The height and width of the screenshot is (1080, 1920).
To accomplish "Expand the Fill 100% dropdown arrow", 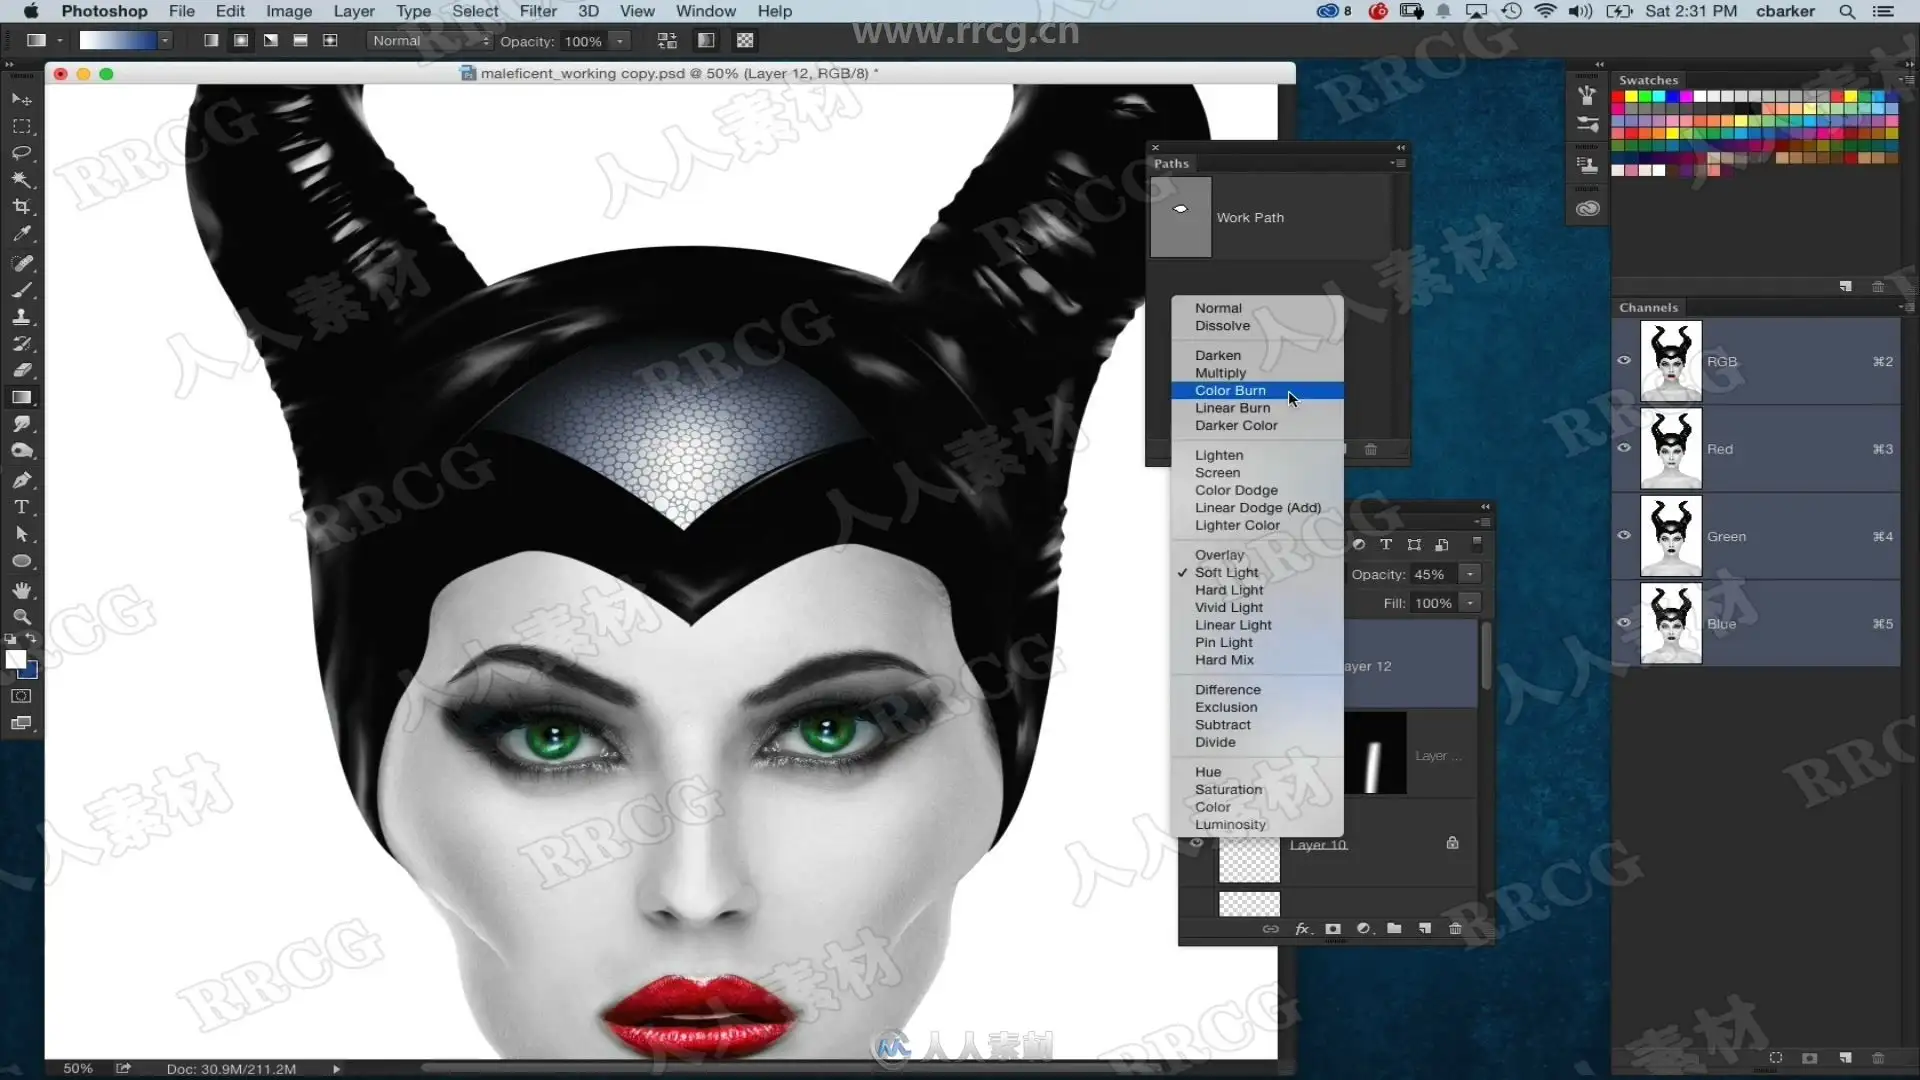I will click(x=1470, y=603).
